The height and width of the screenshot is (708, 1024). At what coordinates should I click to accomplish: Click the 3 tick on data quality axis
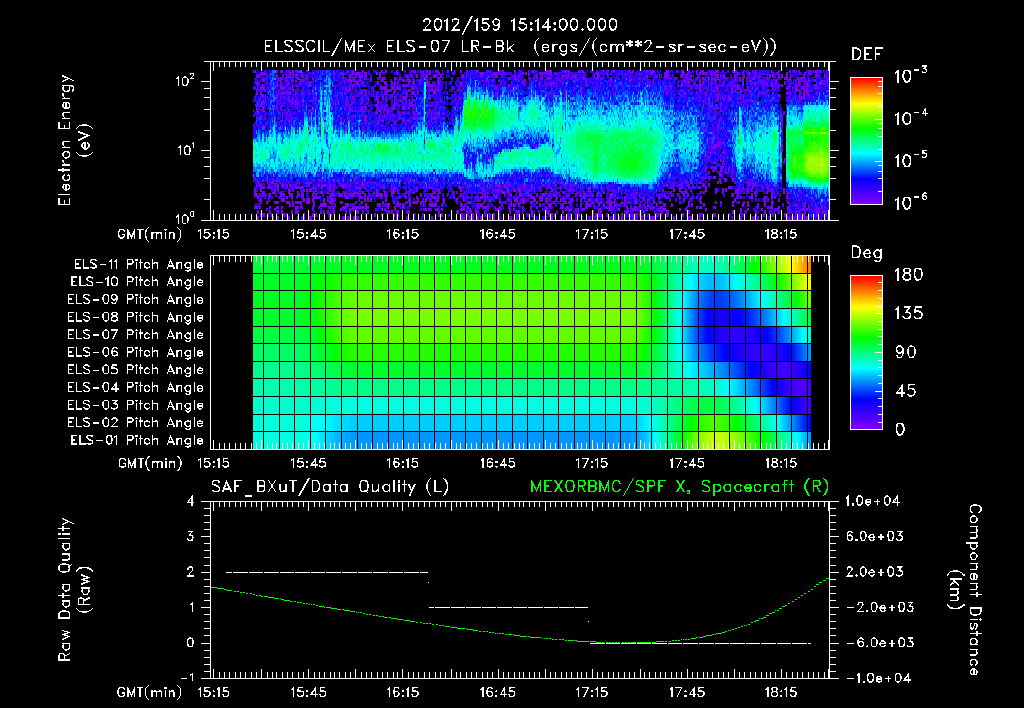191,536
